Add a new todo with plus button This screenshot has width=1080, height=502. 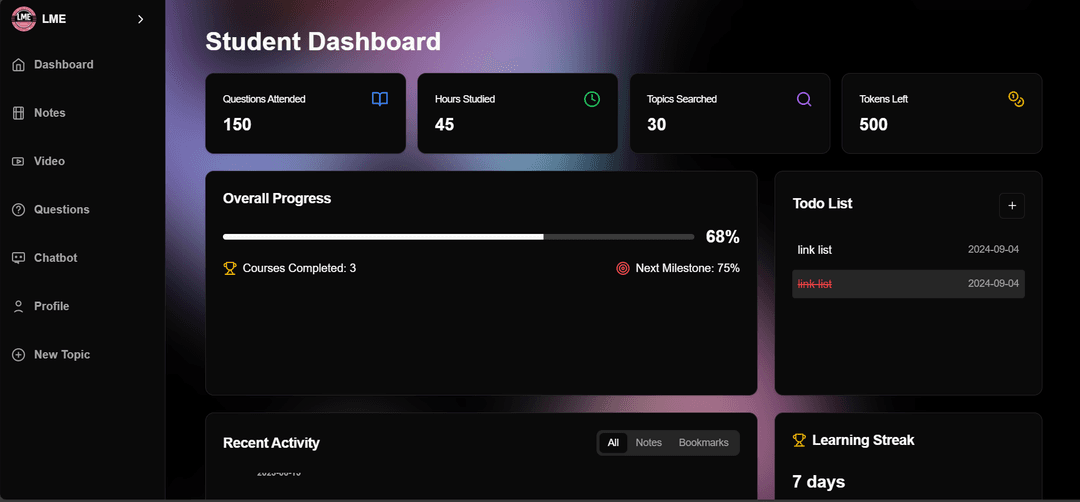(1012, 205)
